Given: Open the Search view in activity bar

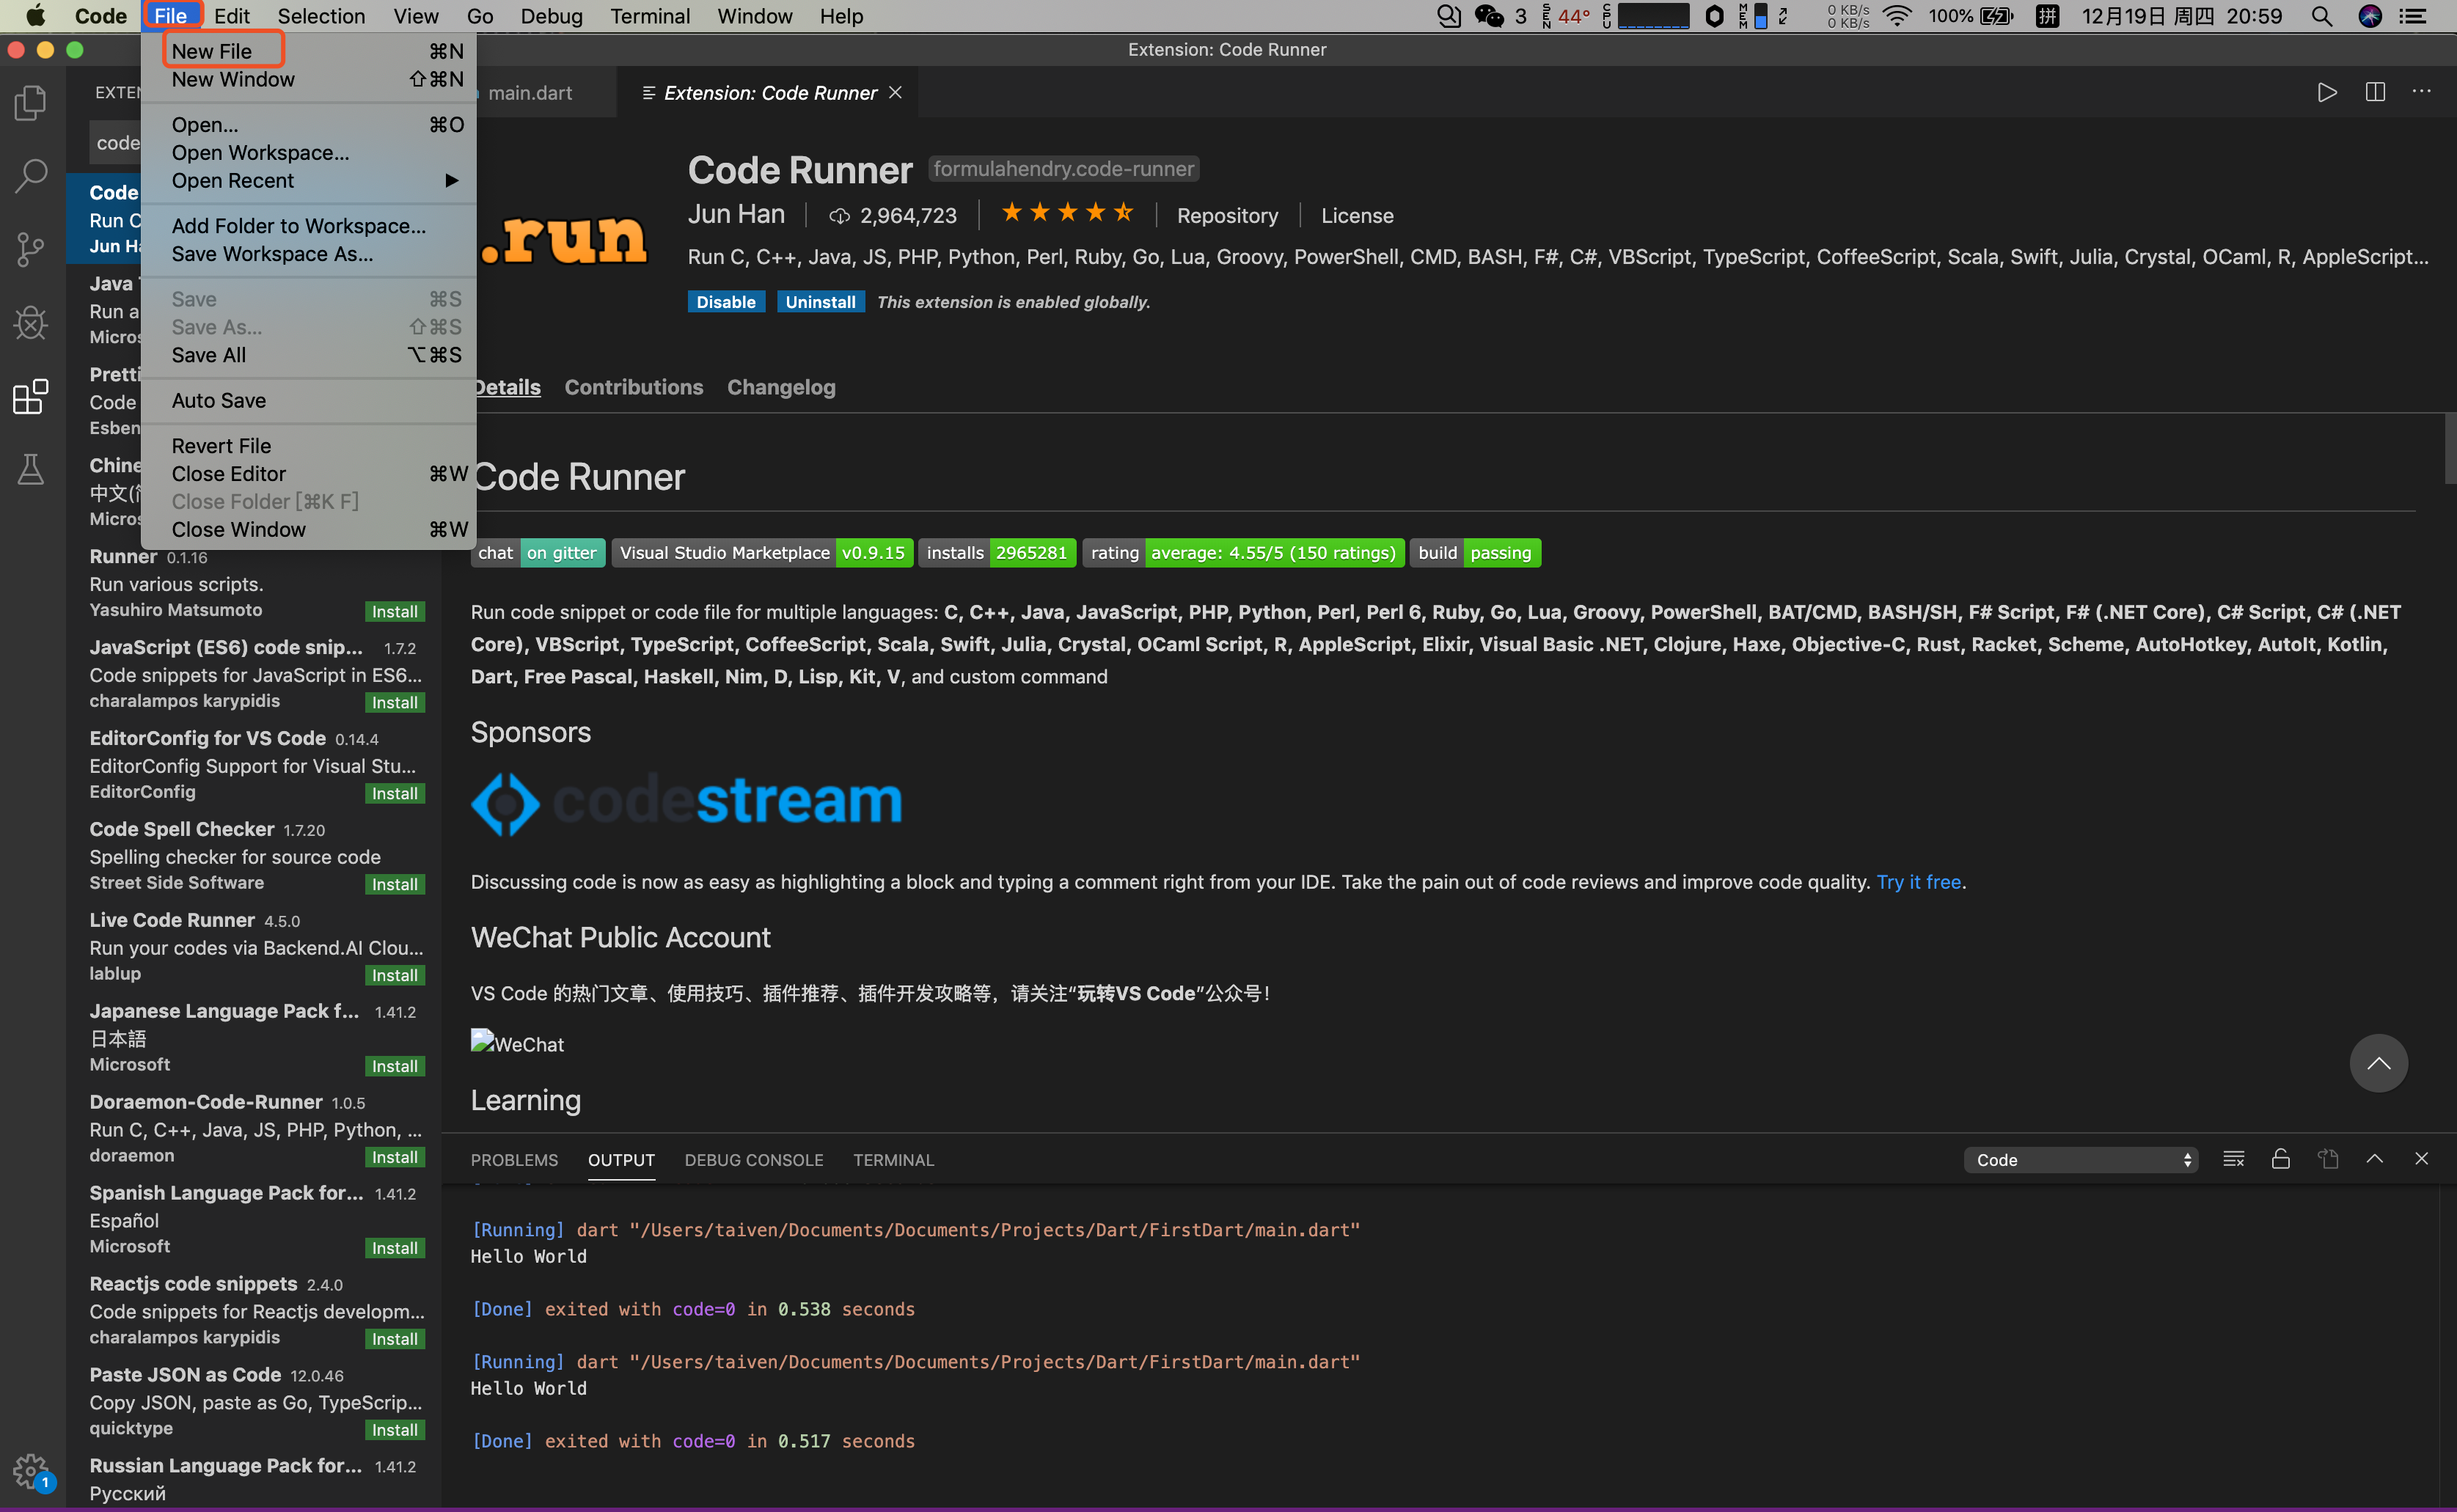Looking at the screenshot, I should click(31, 176).
